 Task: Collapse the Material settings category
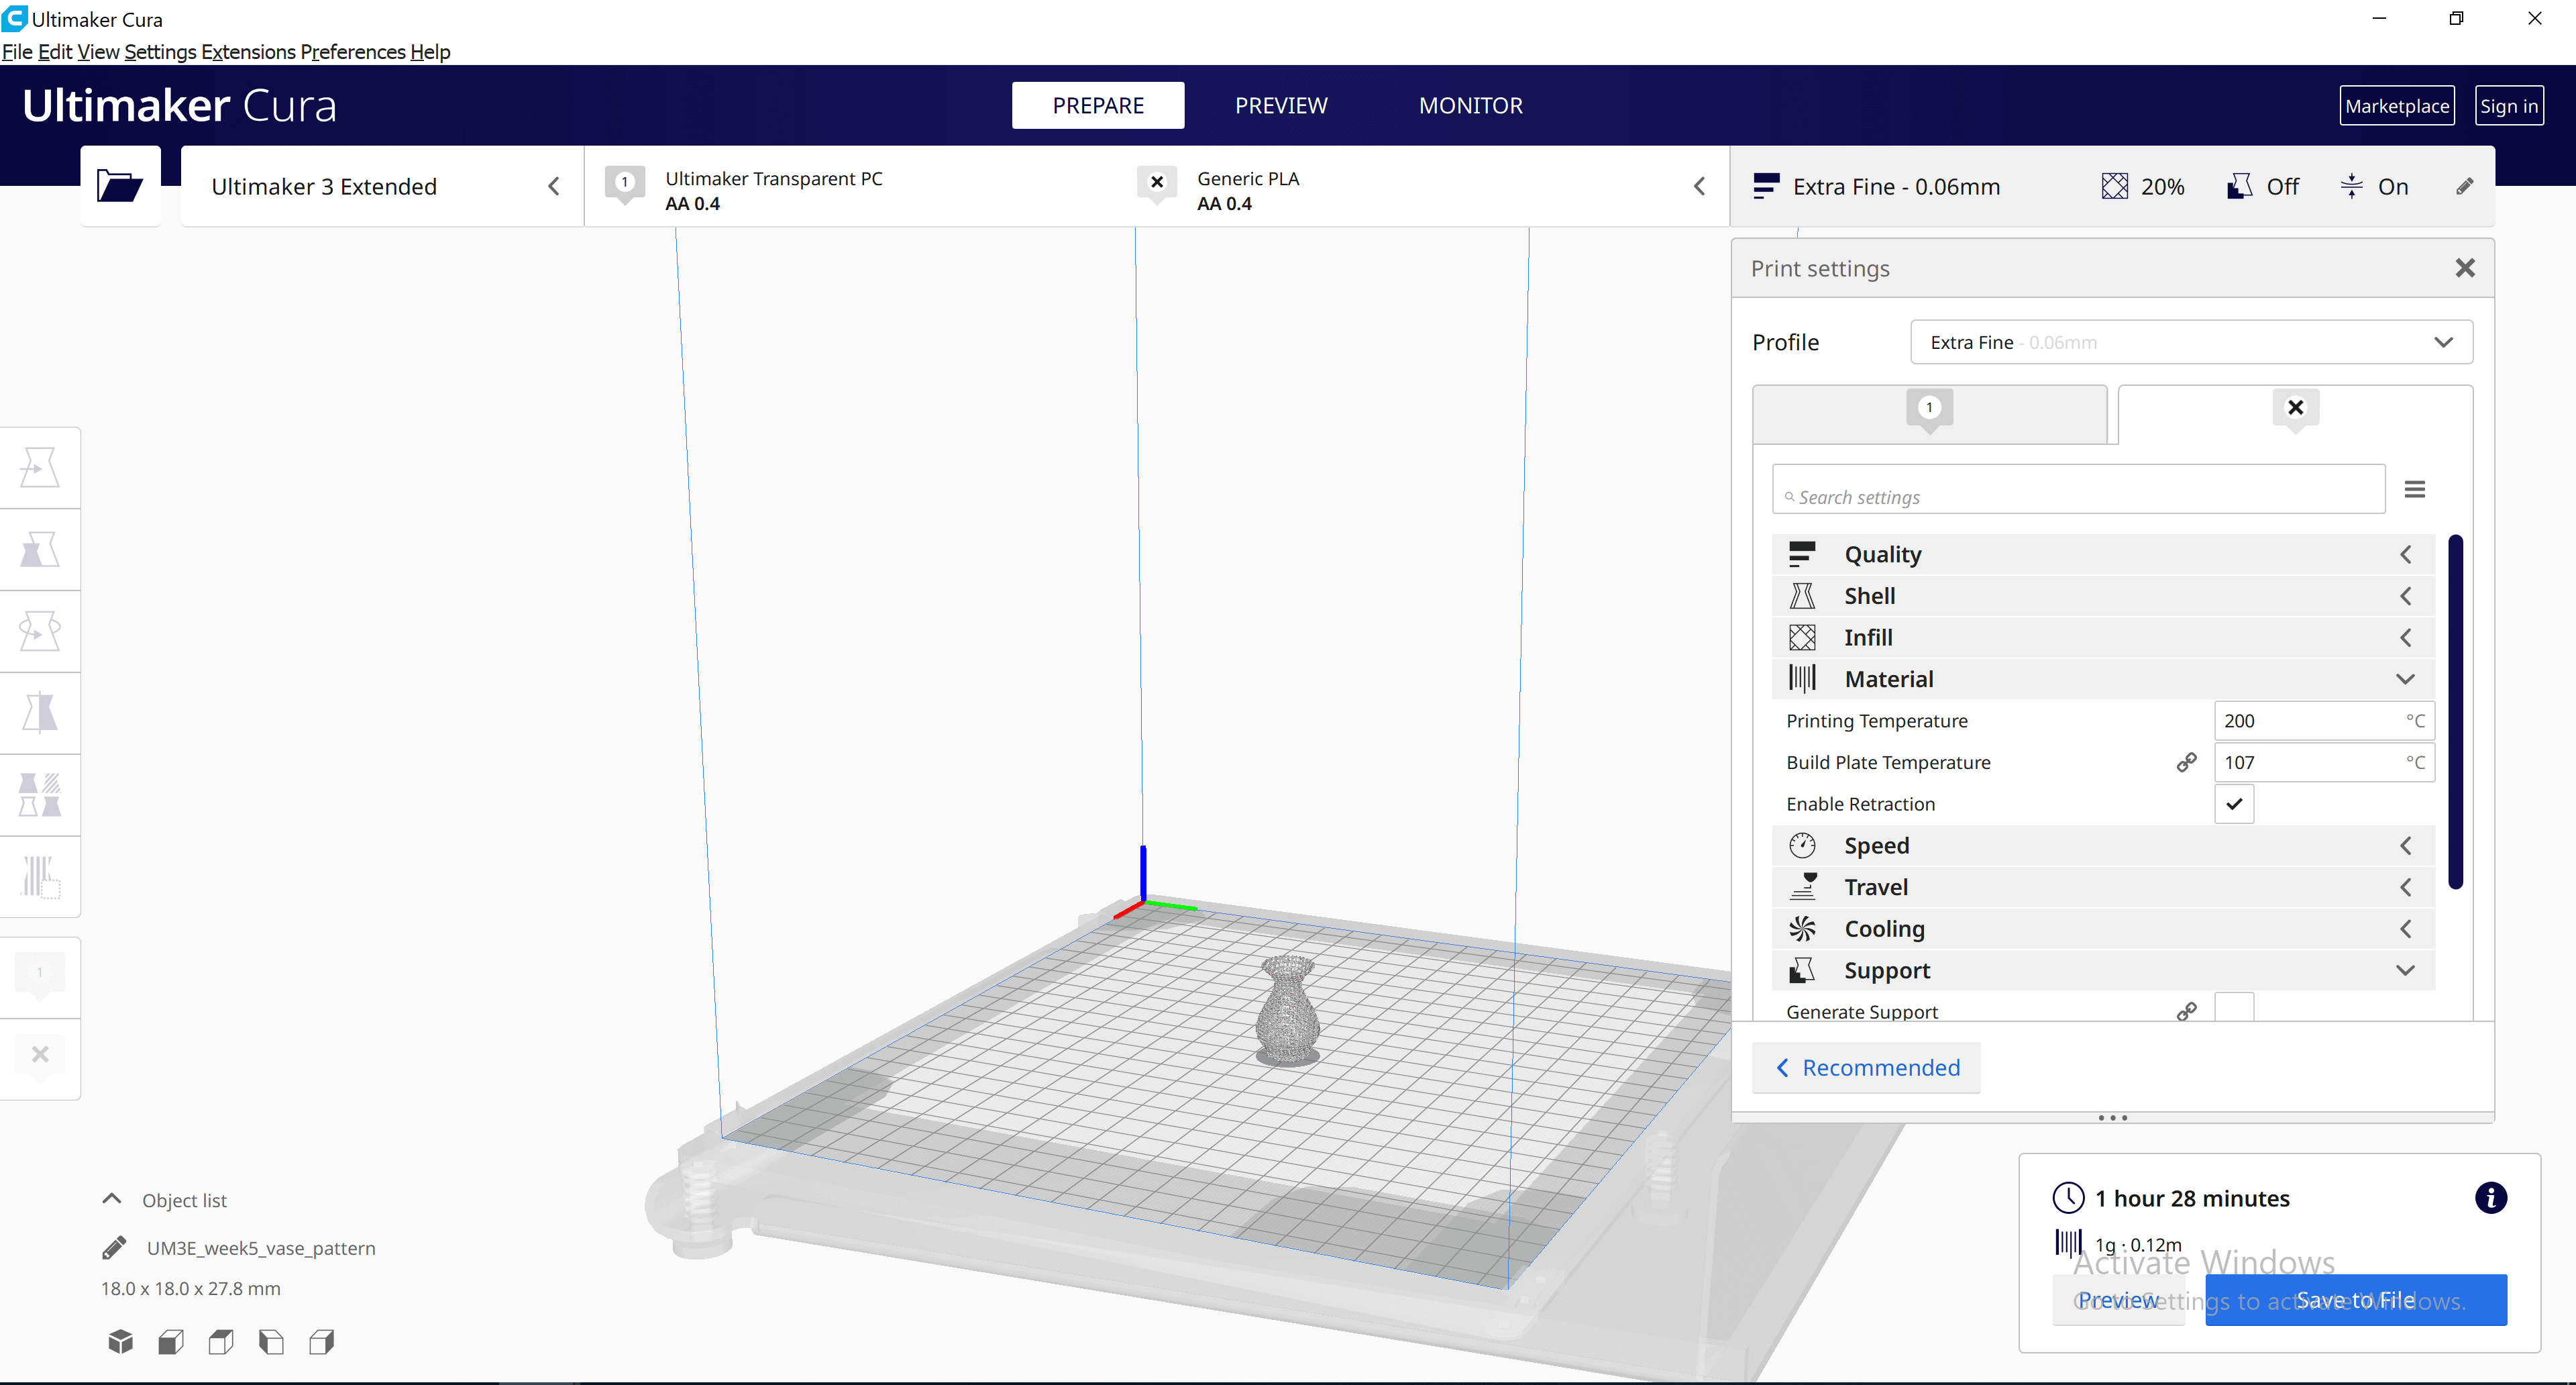[x=2104, y=679]
